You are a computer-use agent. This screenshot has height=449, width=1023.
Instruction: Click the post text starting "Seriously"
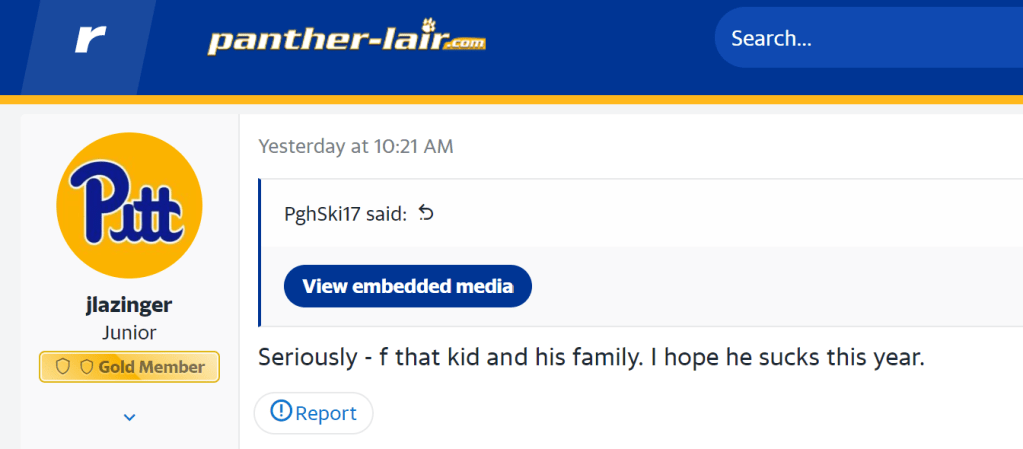[590, 357]
